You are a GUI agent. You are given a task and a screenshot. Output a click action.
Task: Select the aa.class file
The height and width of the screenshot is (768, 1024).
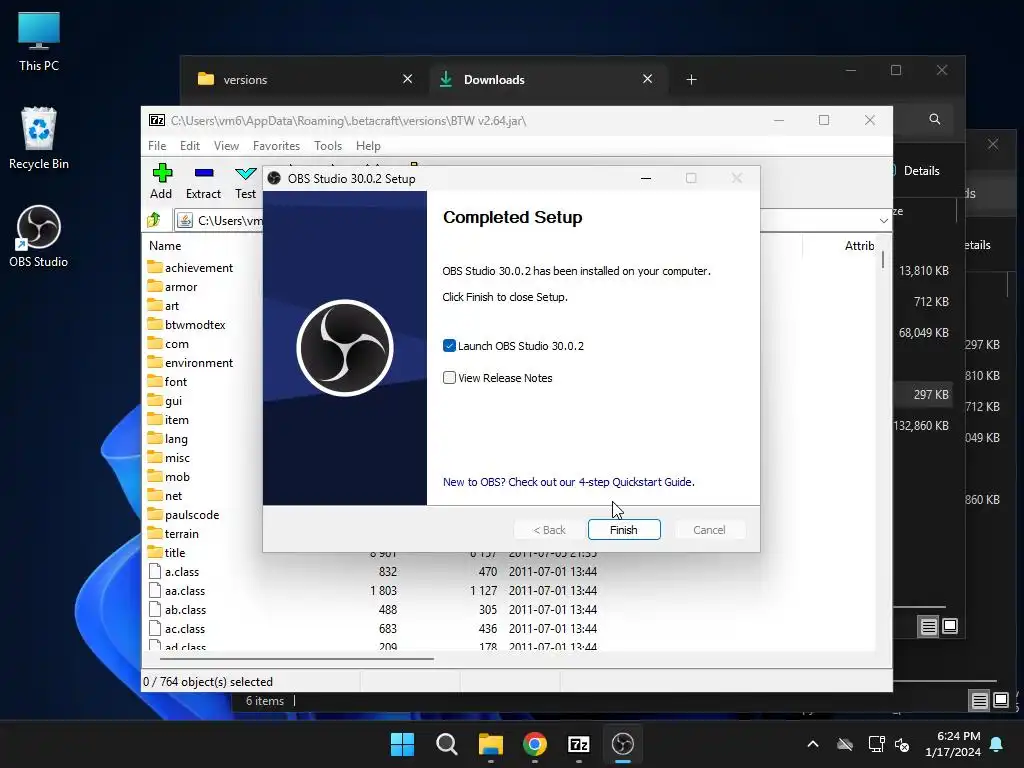pos(177,590)
